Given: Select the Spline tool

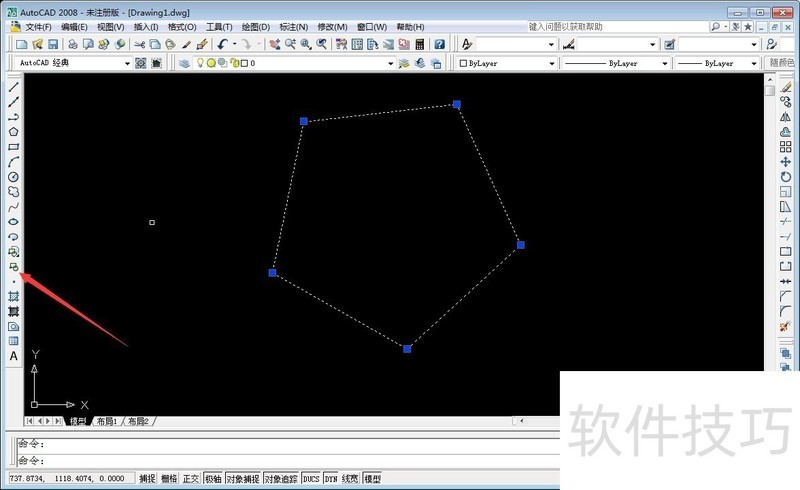Looking at the screenshot, I should pos(14,207).
